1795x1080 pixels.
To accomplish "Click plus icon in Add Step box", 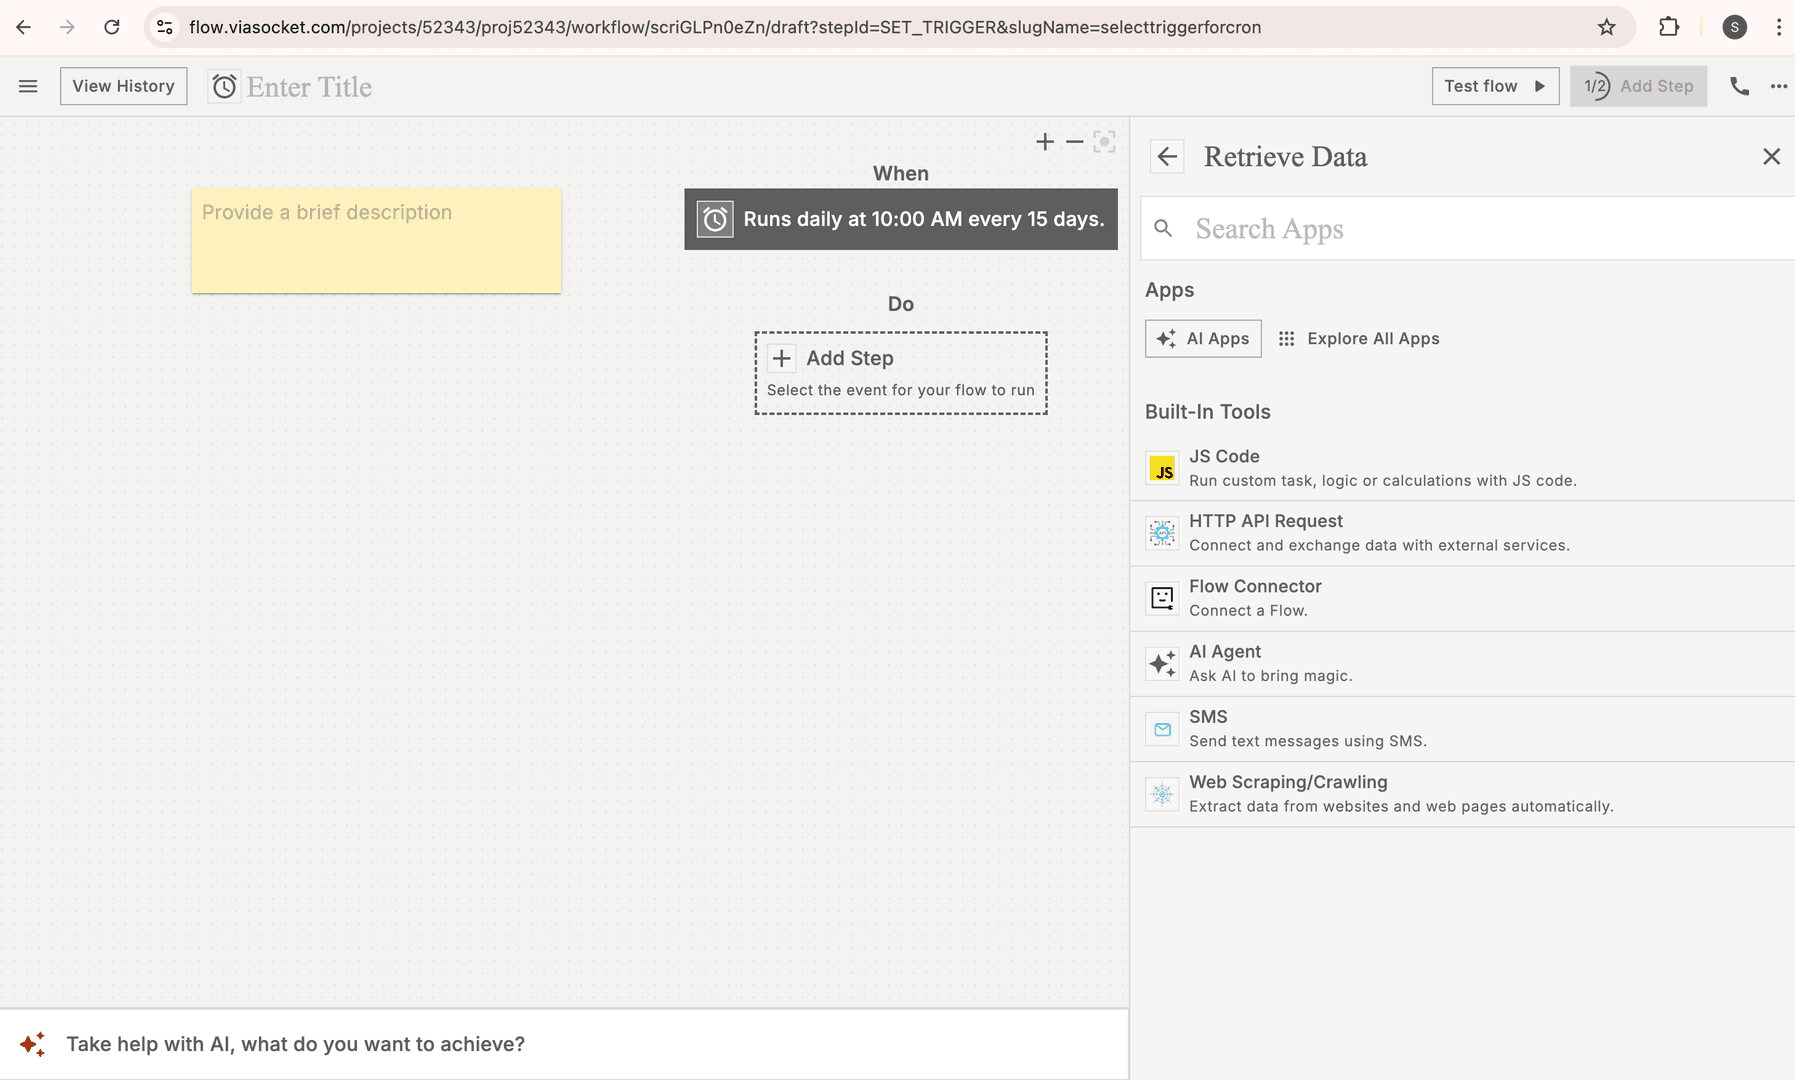I will pos(782,358).
